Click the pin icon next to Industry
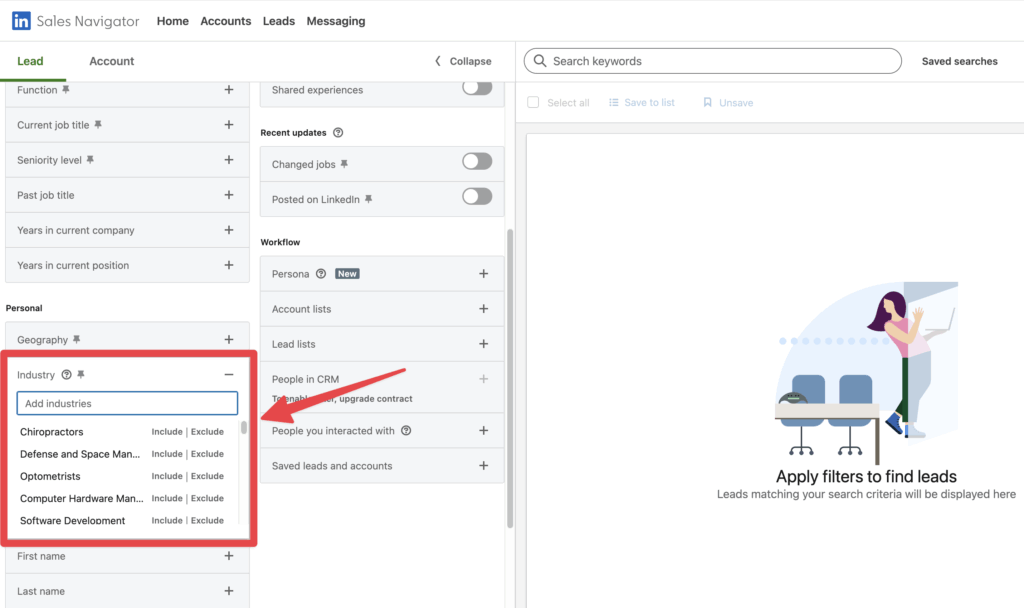1024x608 pixels. tap(81, 375)
